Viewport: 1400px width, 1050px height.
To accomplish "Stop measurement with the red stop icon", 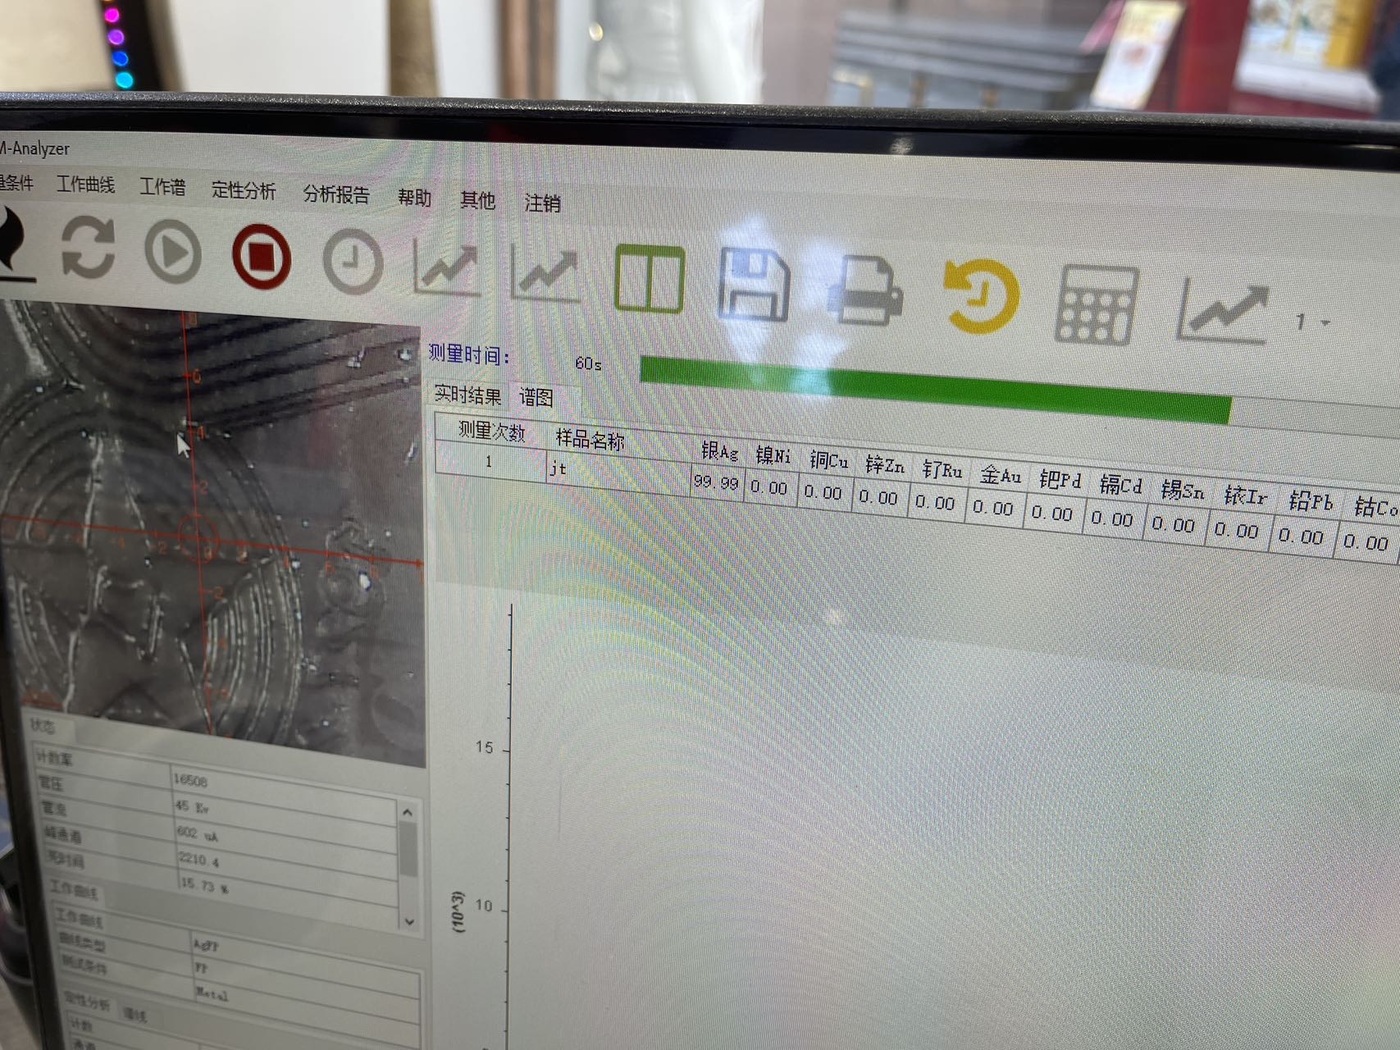I will (x=261, y=257).
